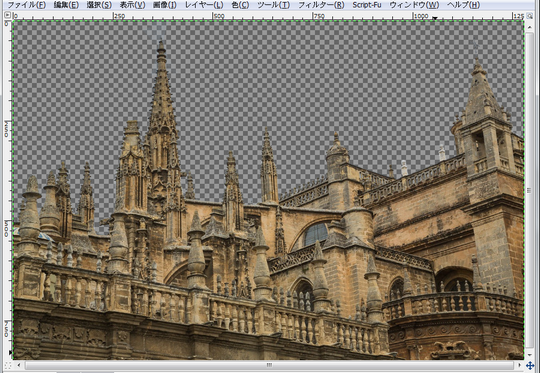This screenshot has height=373, width=540.
Task: Click the image menu arrow at ruler corner
Action: [7, 15]
